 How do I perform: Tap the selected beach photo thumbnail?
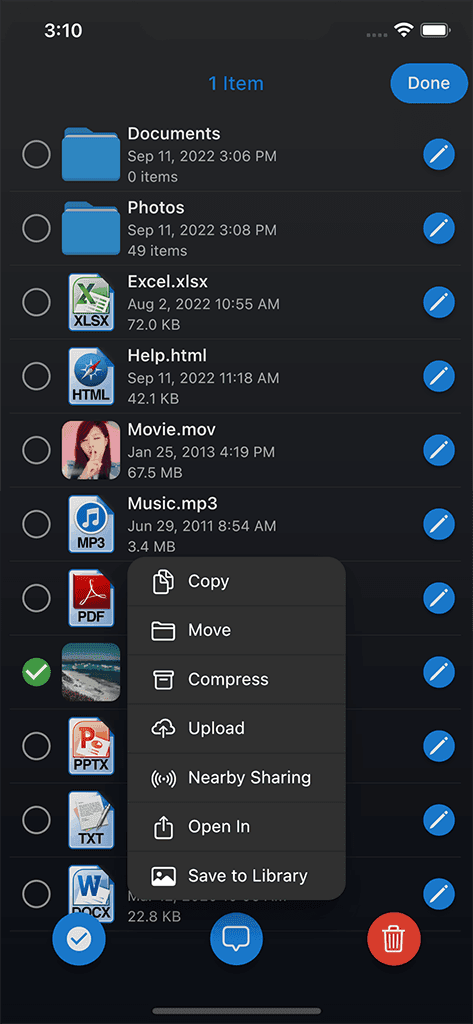(91, 672)
